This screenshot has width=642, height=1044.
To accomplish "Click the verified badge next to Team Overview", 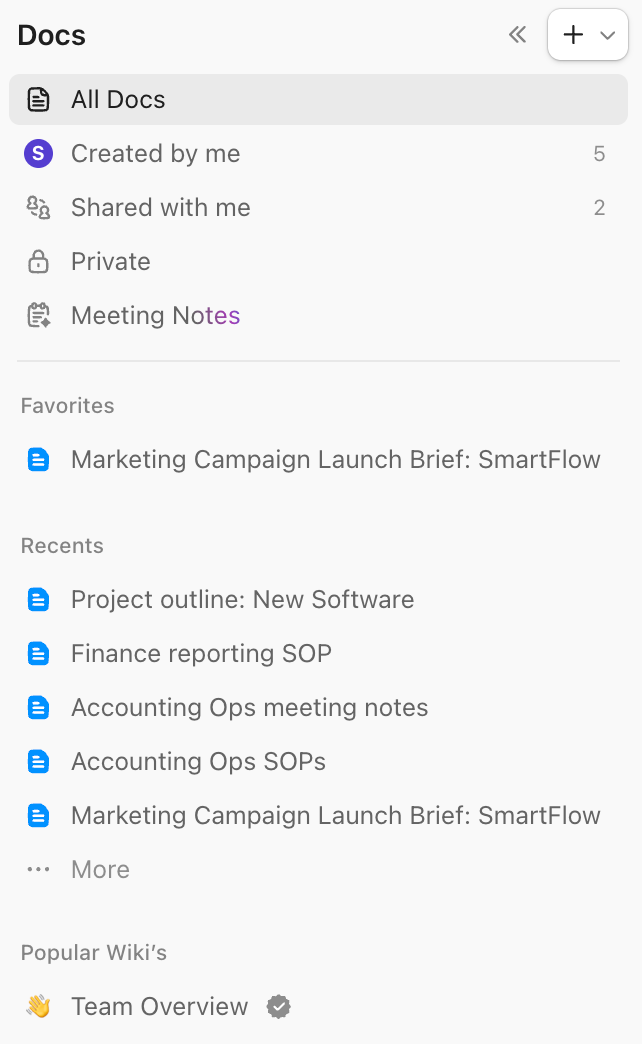I will (x=277, y=1006).
